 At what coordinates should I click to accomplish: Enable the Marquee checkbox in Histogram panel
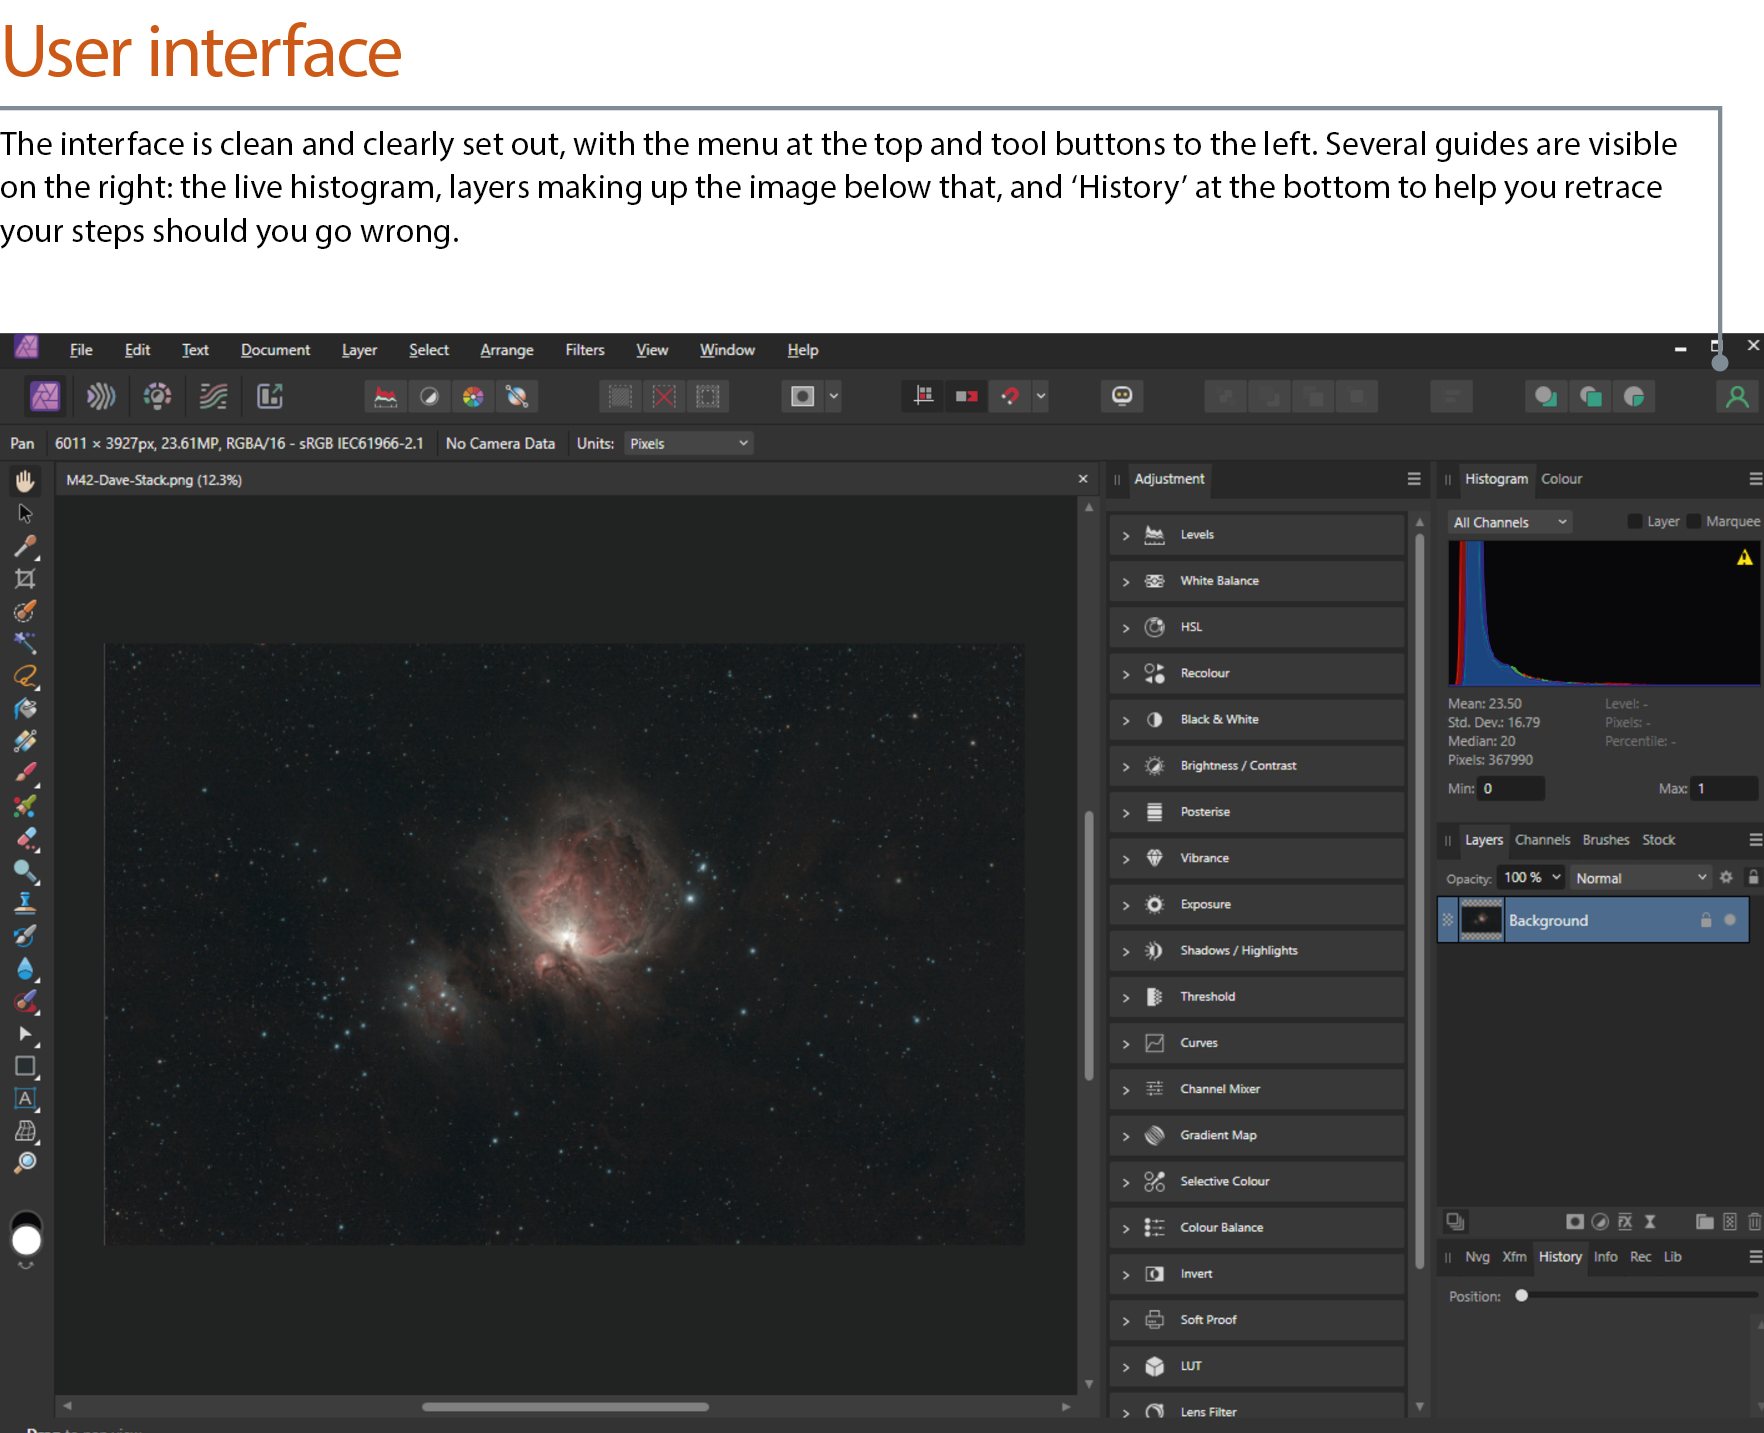[1694, 521]
